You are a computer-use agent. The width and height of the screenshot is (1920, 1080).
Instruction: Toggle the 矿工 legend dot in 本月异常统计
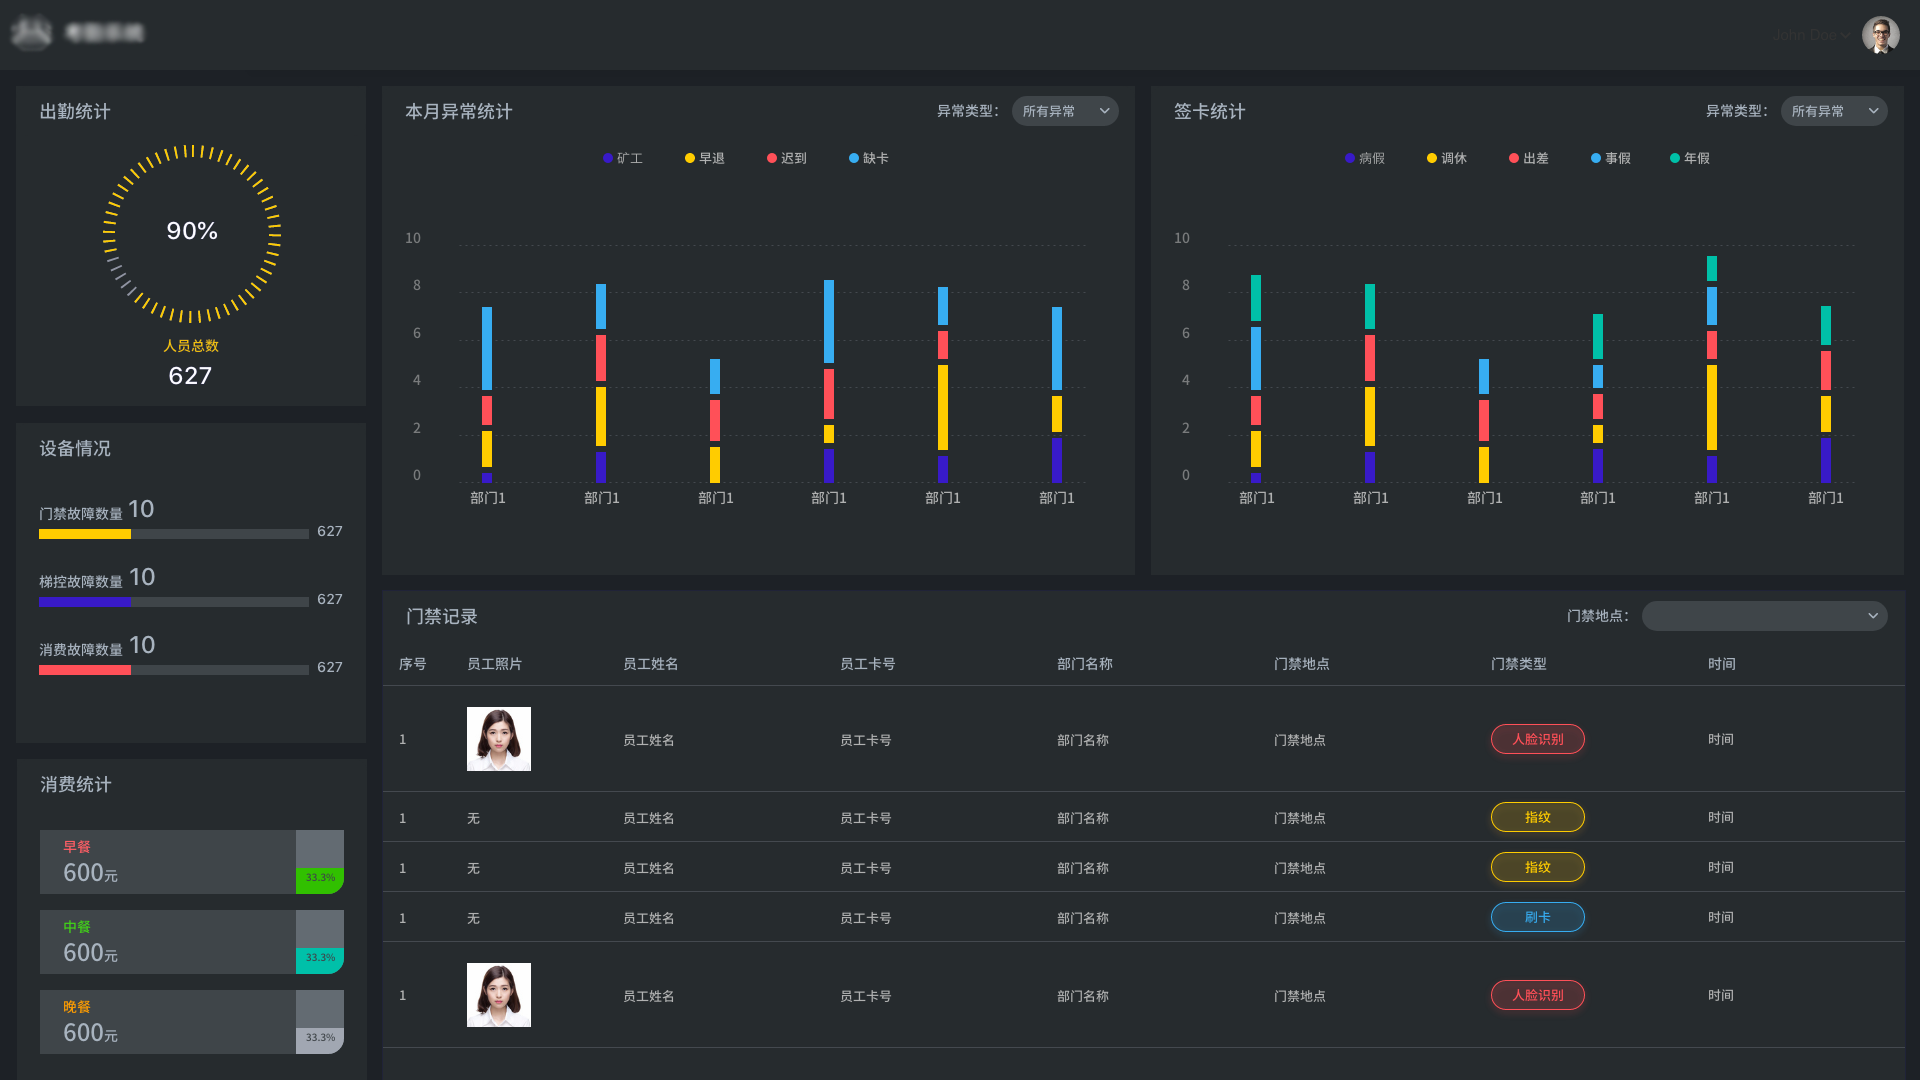tap(608, 158)
